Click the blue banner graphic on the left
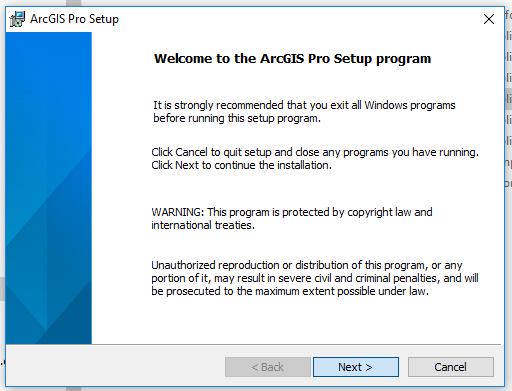512x391 pixels. pyautogui.click(x=49, y=188)
